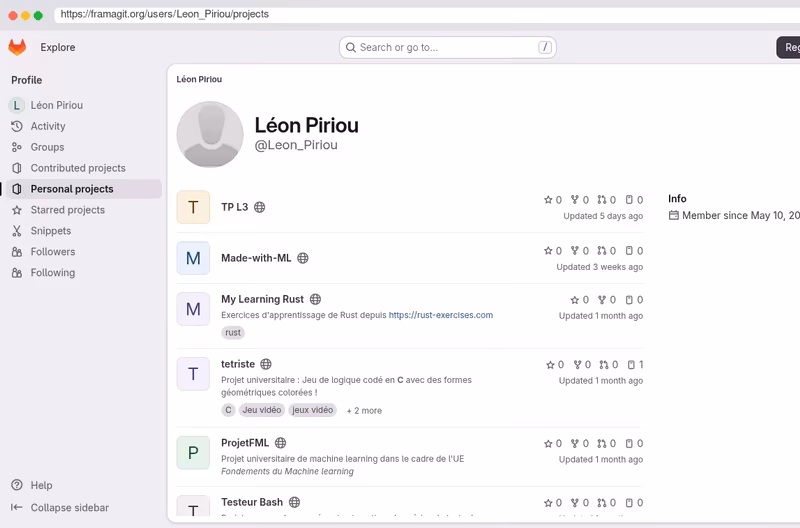Image resolution: width=800 pixels, height=528 pixels.
Task: Open the Made-with-ML project
Action: [x=256, y=258]
